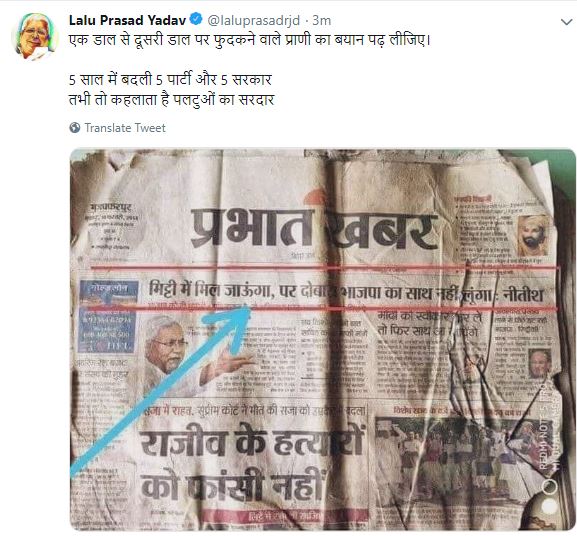Open the Lalu Prasad Yadav display name

coord(127,20)
